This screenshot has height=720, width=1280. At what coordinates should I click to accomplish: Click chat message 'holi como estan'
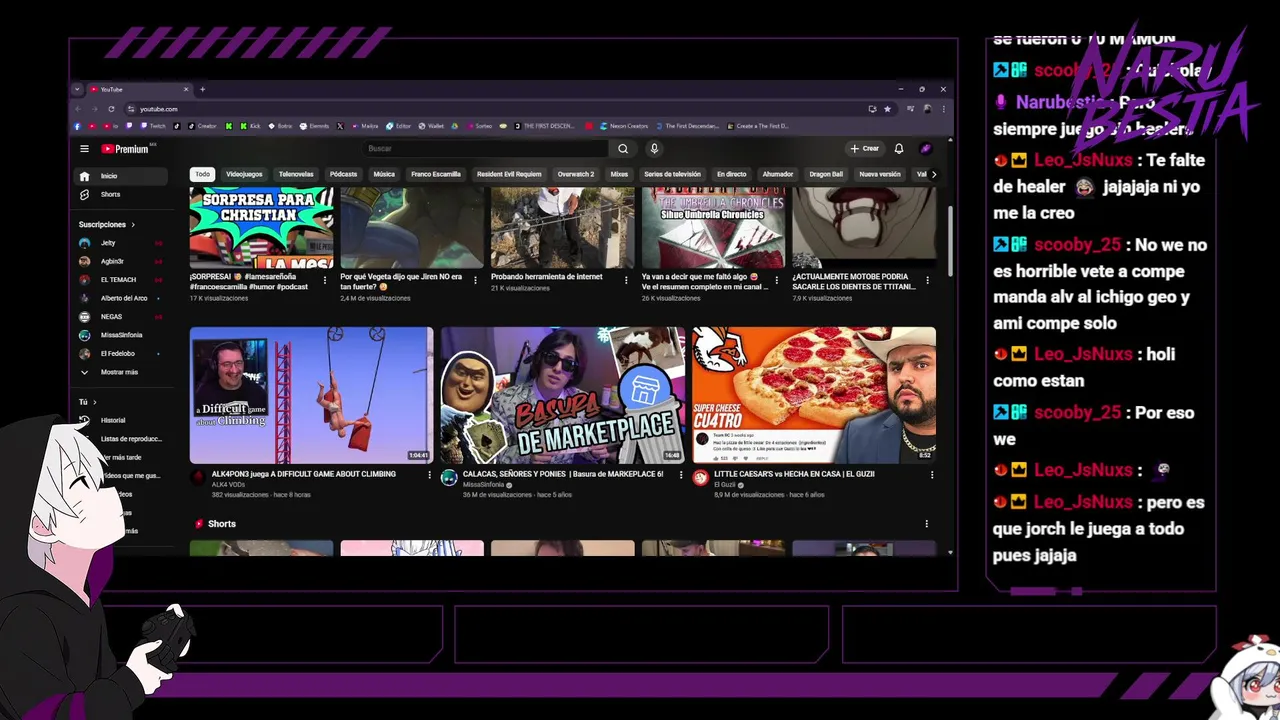1084,367
